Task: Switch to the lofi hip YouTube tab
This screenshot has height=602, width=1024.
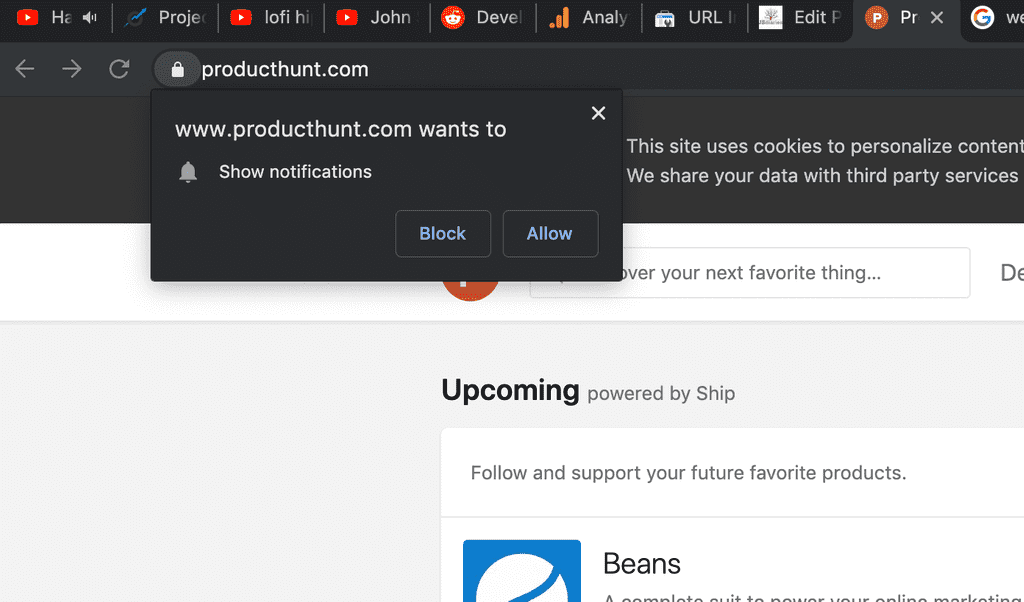Action: 271,18
